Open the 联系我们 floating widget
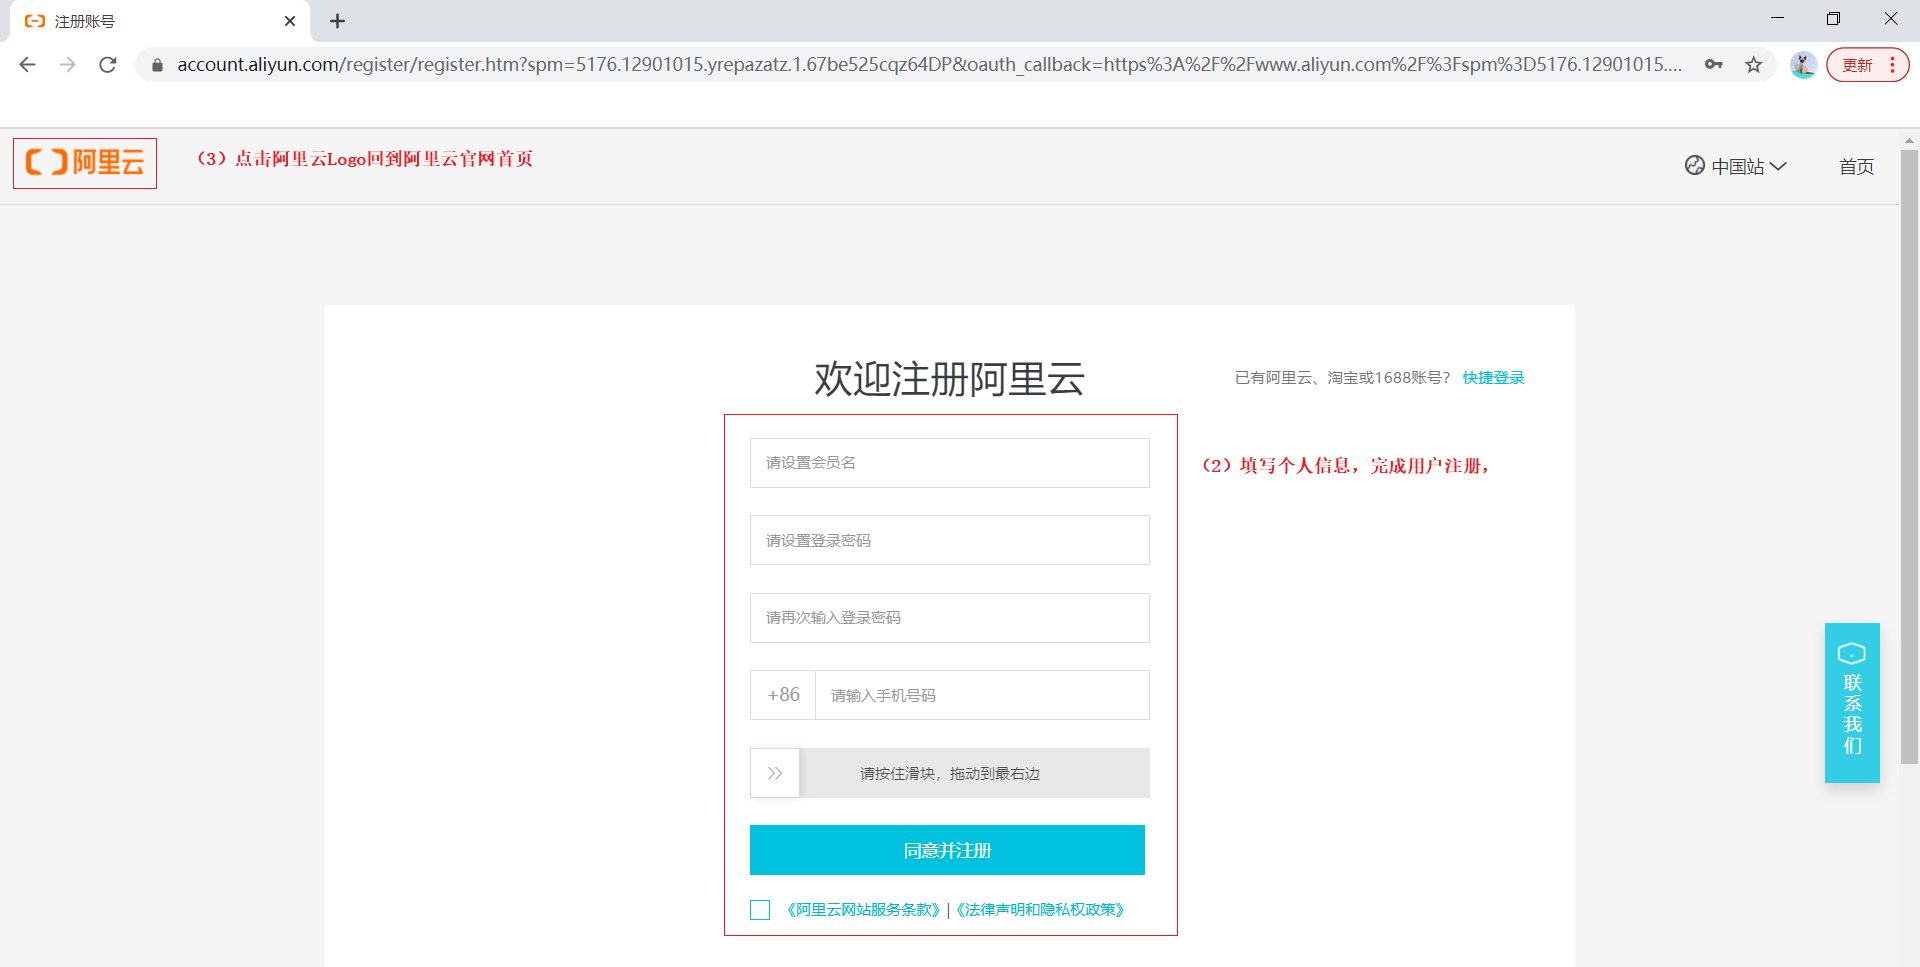 click(1852, 702)
